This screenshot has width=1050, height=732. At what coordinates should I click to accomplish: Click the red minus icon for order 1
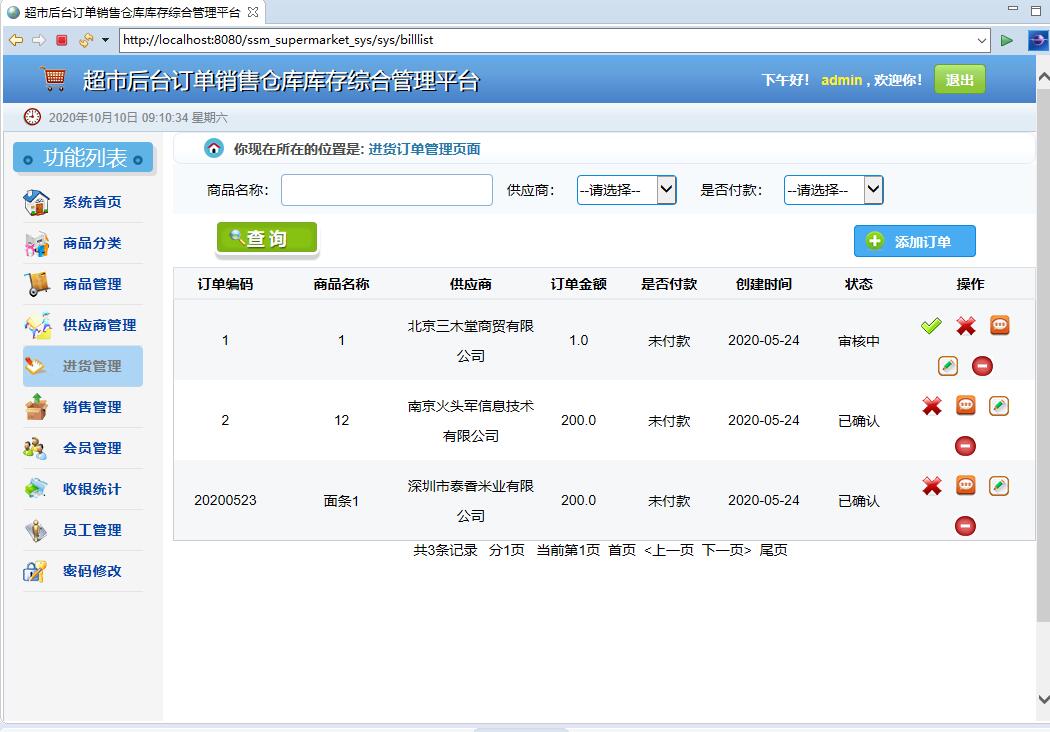[982, 365]
